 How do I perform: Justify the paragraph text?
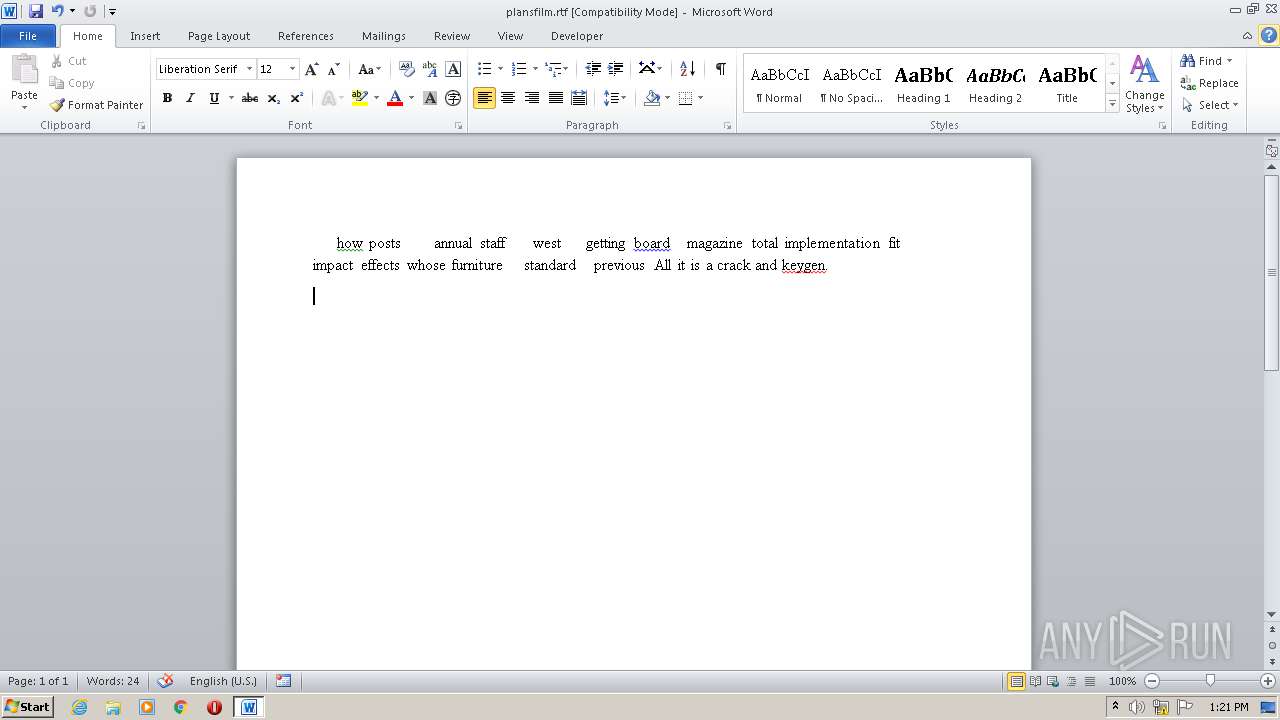(x=555, y=98)
